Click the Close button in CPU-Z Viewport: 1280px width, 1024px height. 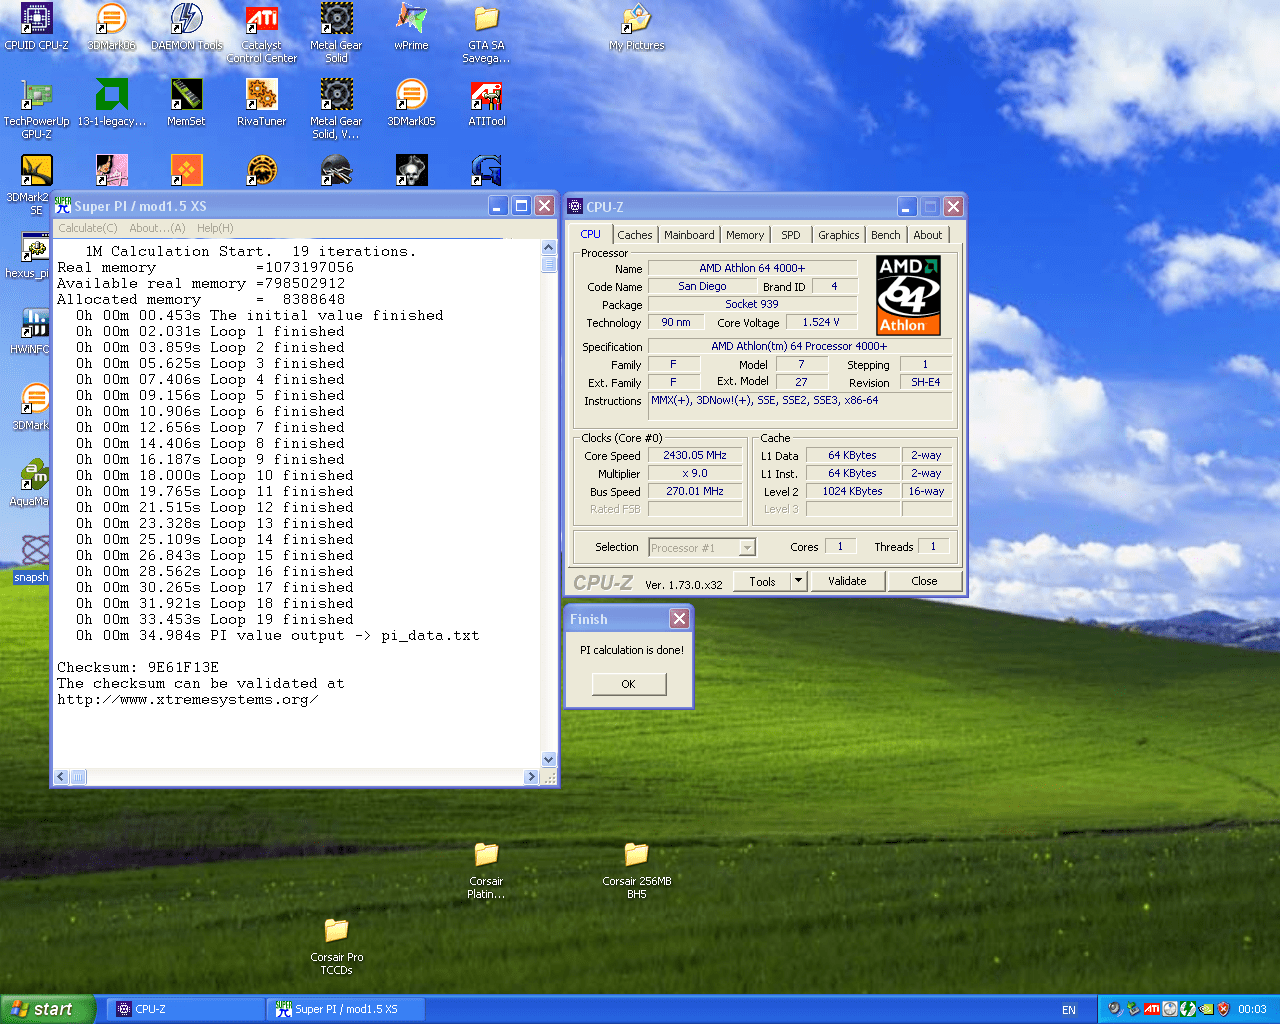pyautogui.click(x=925, y=581)
